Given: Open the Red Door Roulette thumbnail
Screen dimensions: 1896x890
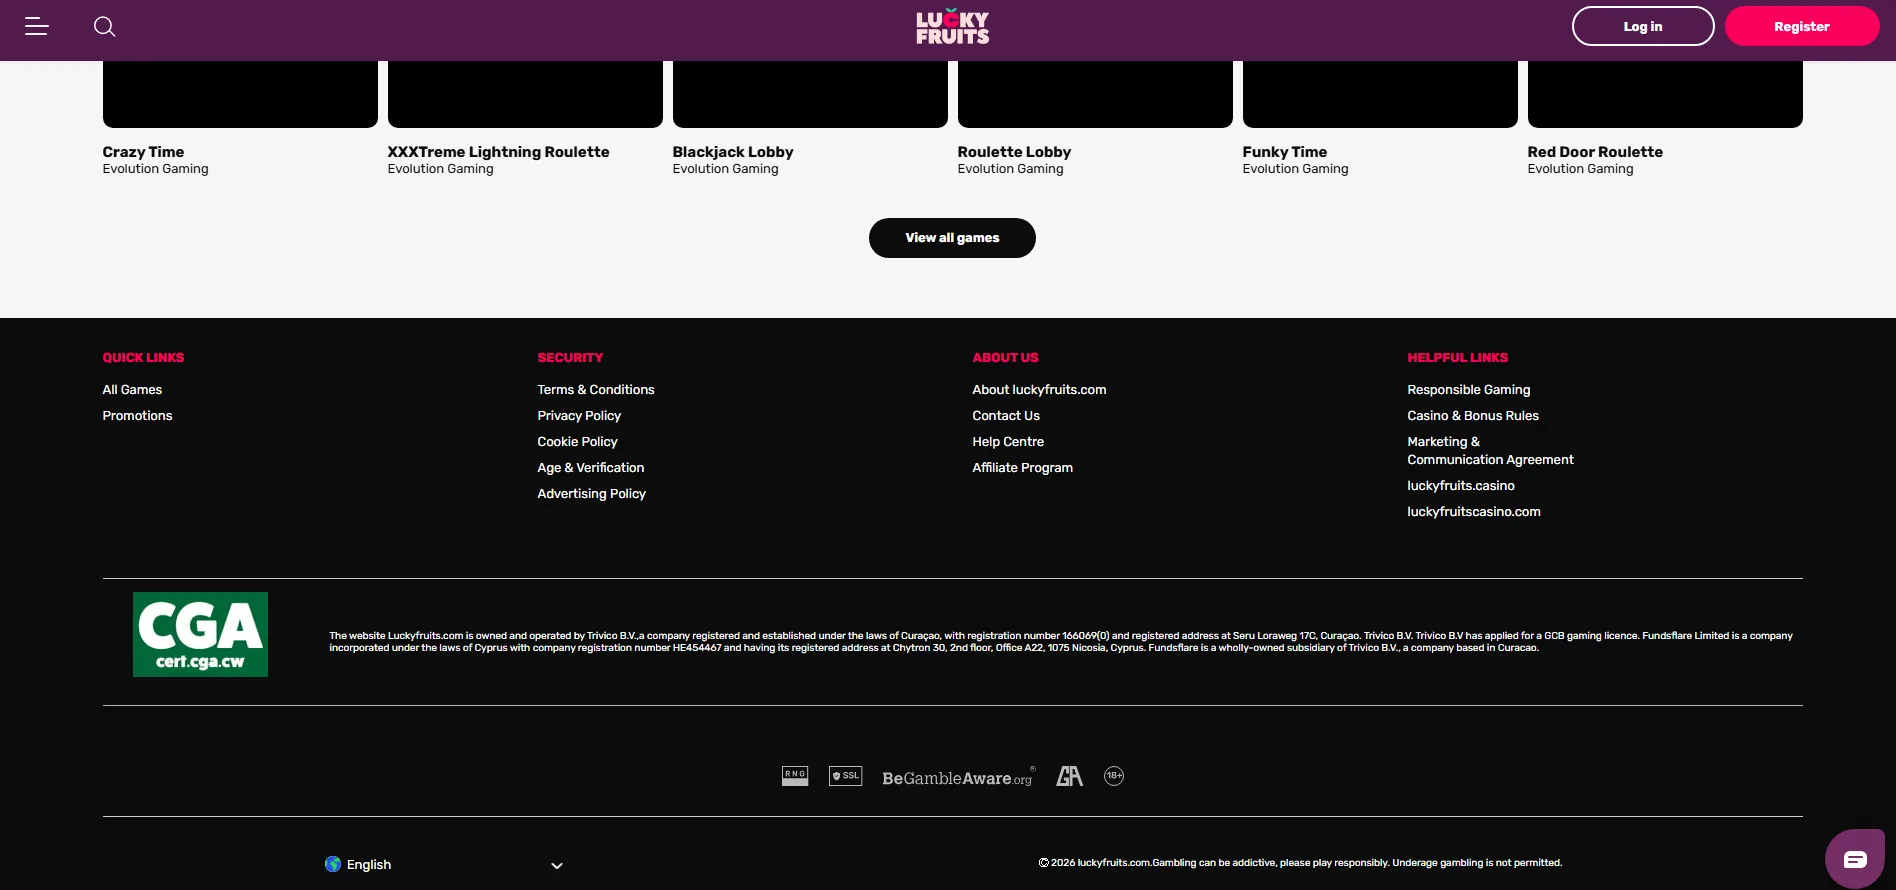Looking at the screenshot, I should pyautogui.click(x=1665, y=94).
